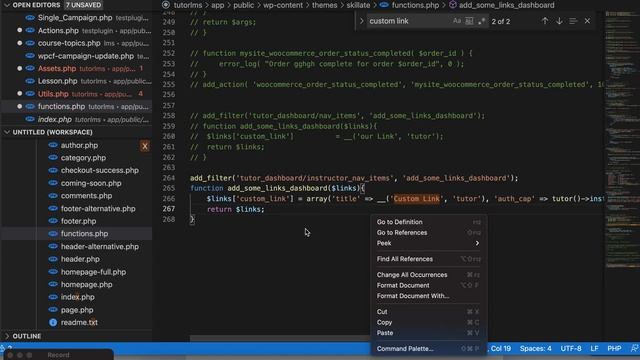Choose Paste from context menu
The image size is (640, 360).
[x=429, y=333]
